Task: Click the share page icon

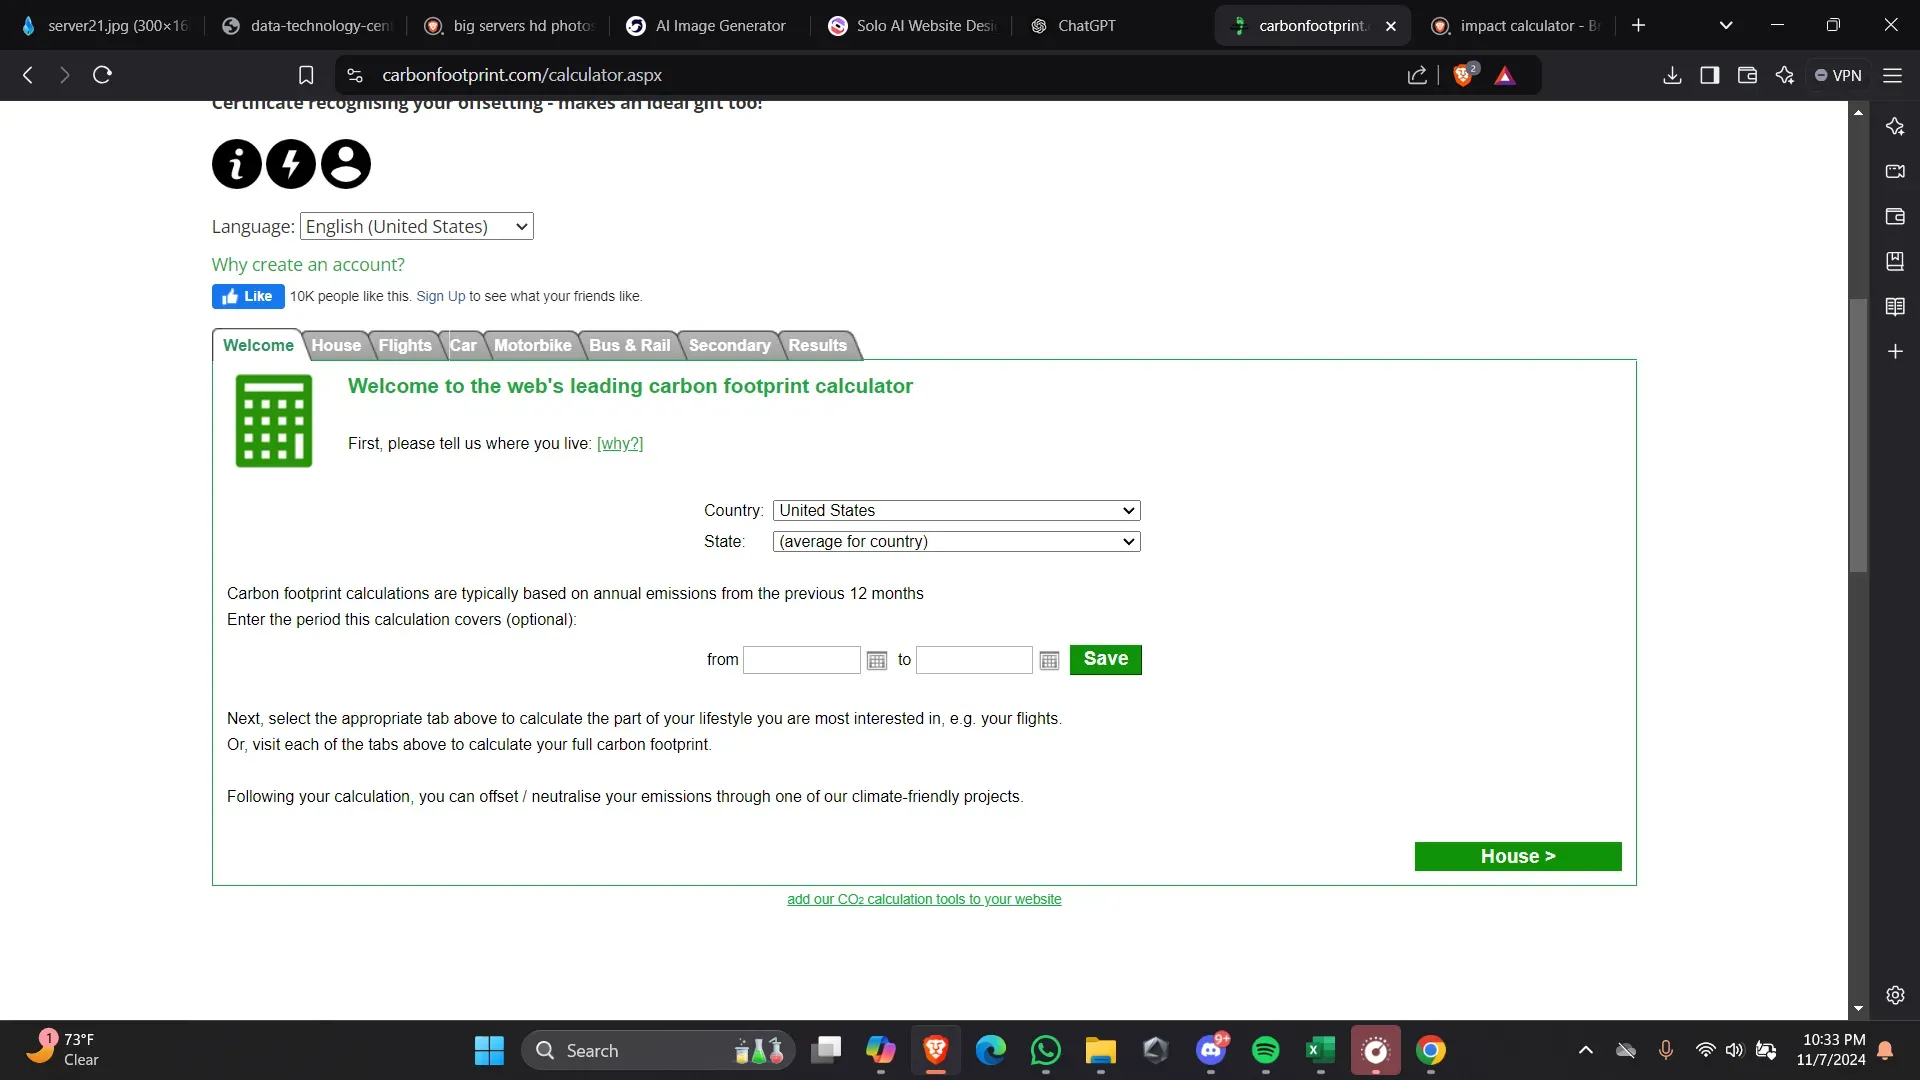Action: point(1417,75)
